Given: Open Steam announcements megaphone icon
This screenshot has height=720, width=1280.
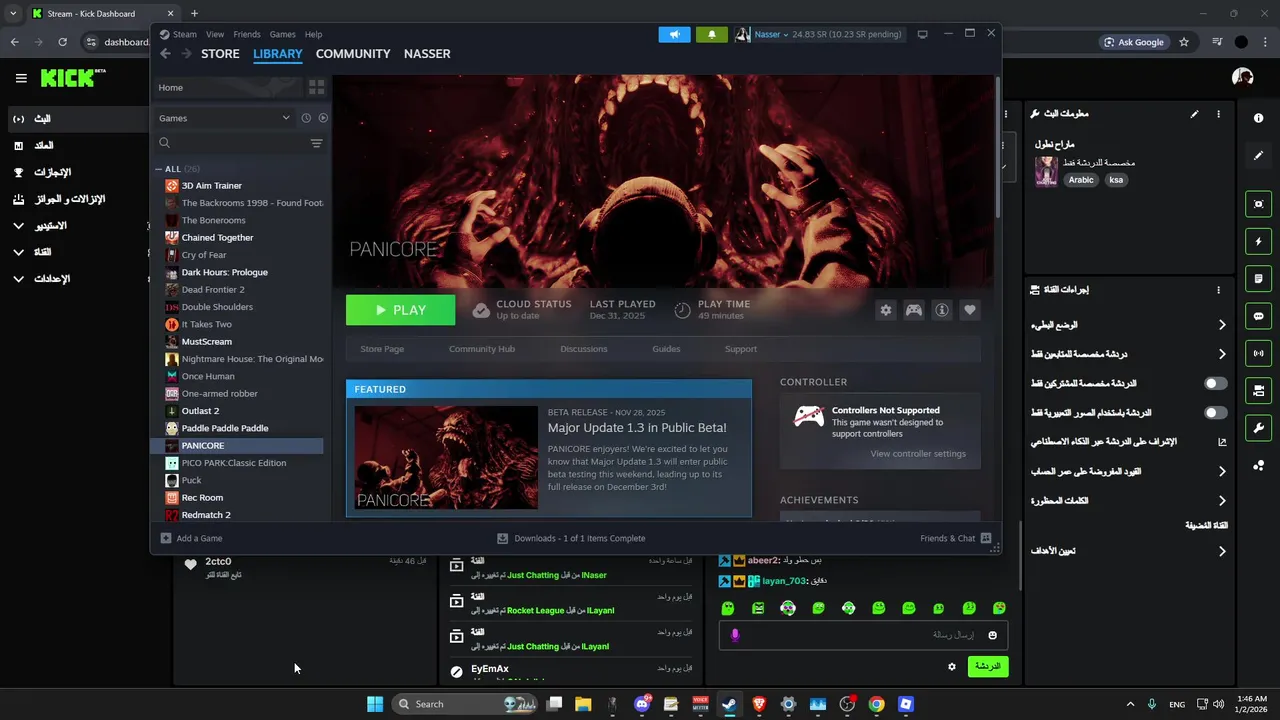Looking at the screenshot, I should click(674, 34).
